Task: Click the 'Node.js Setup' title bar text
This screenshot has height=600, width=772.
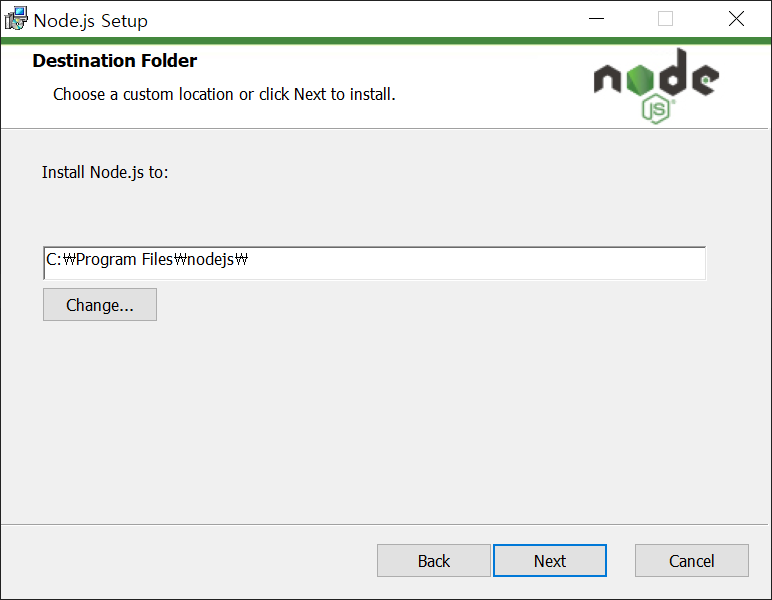Action: (91, 21)
